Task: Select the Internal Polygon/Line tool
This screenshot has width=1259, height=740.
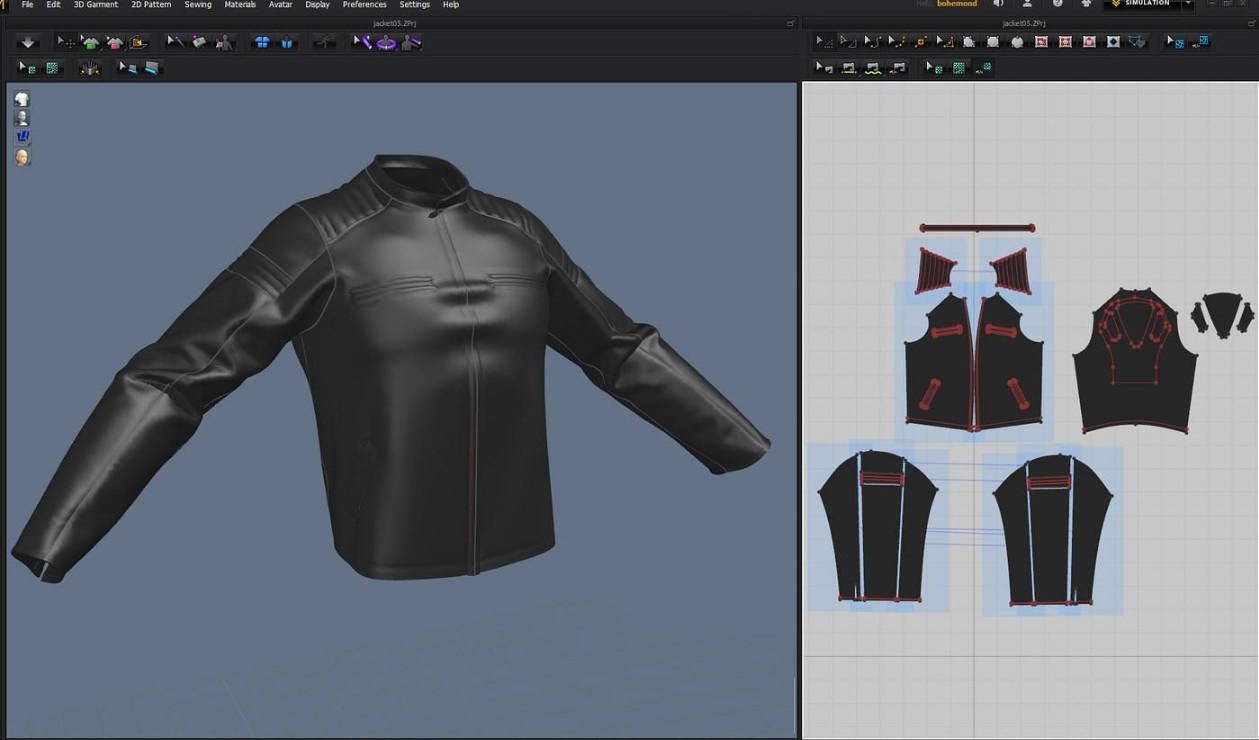Action: click(1041, 42)
